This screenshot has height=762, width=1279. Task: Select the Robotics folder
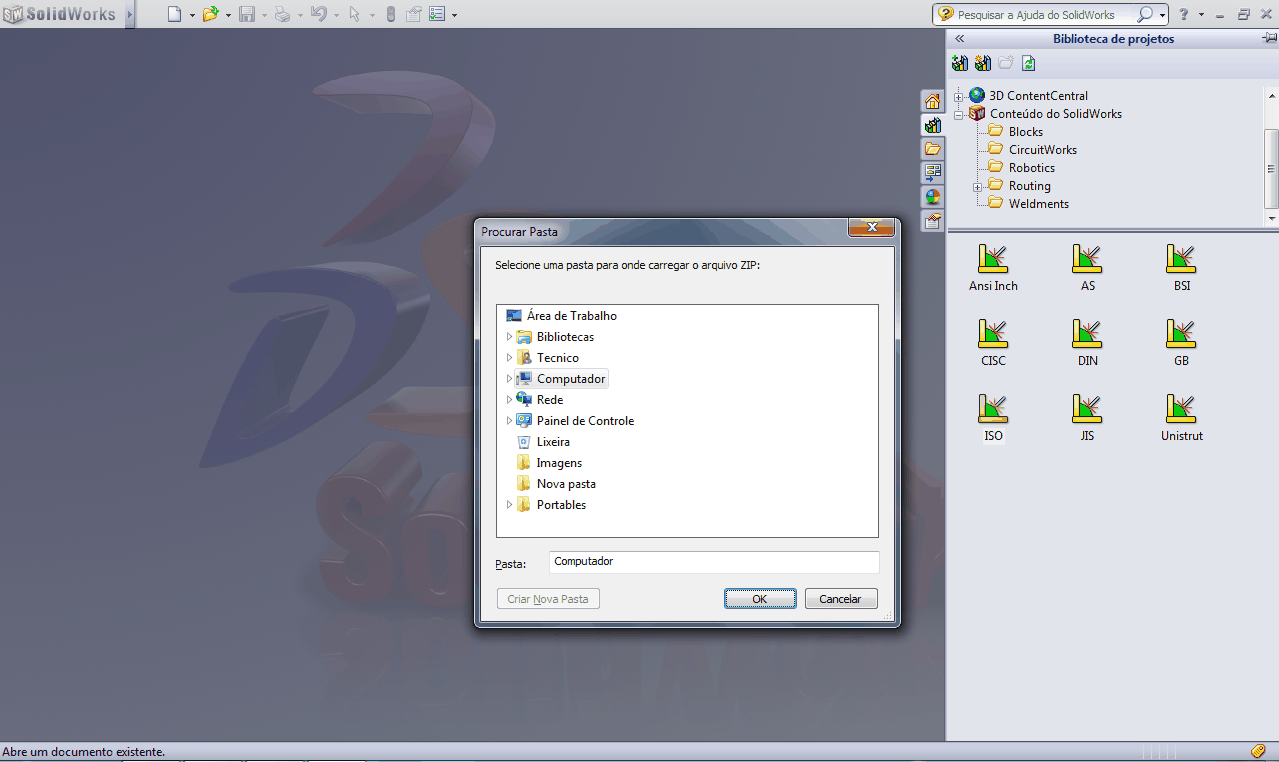tap(1021, 168)
